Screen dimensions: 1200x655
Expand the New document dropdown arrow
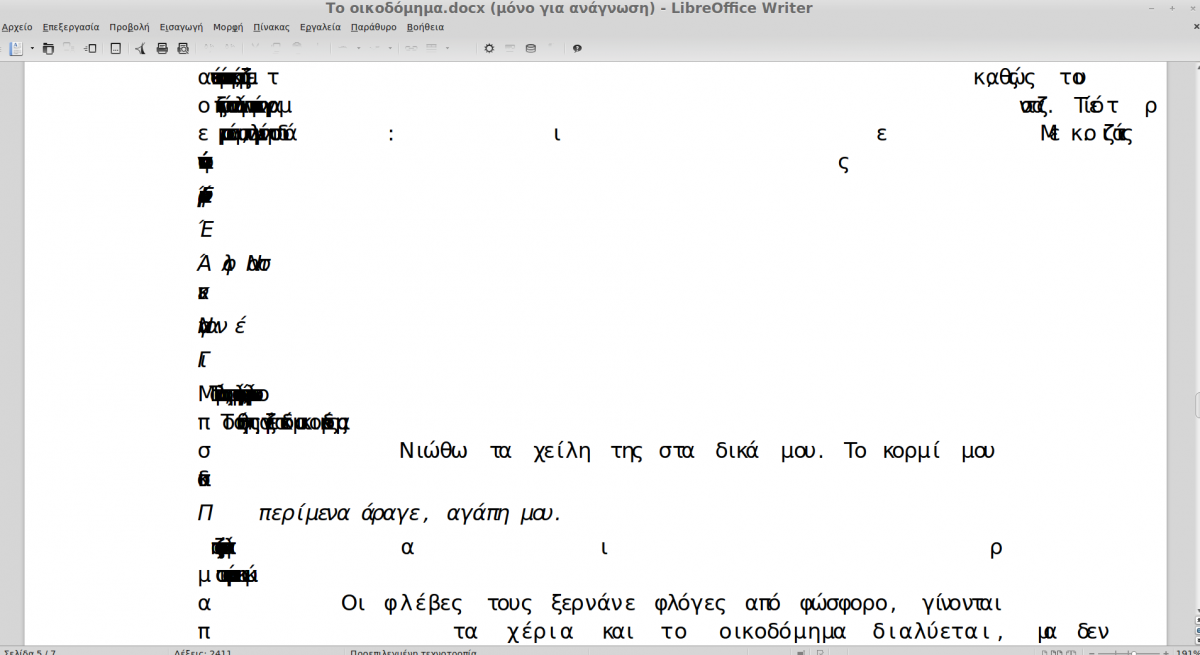(32, 48)
